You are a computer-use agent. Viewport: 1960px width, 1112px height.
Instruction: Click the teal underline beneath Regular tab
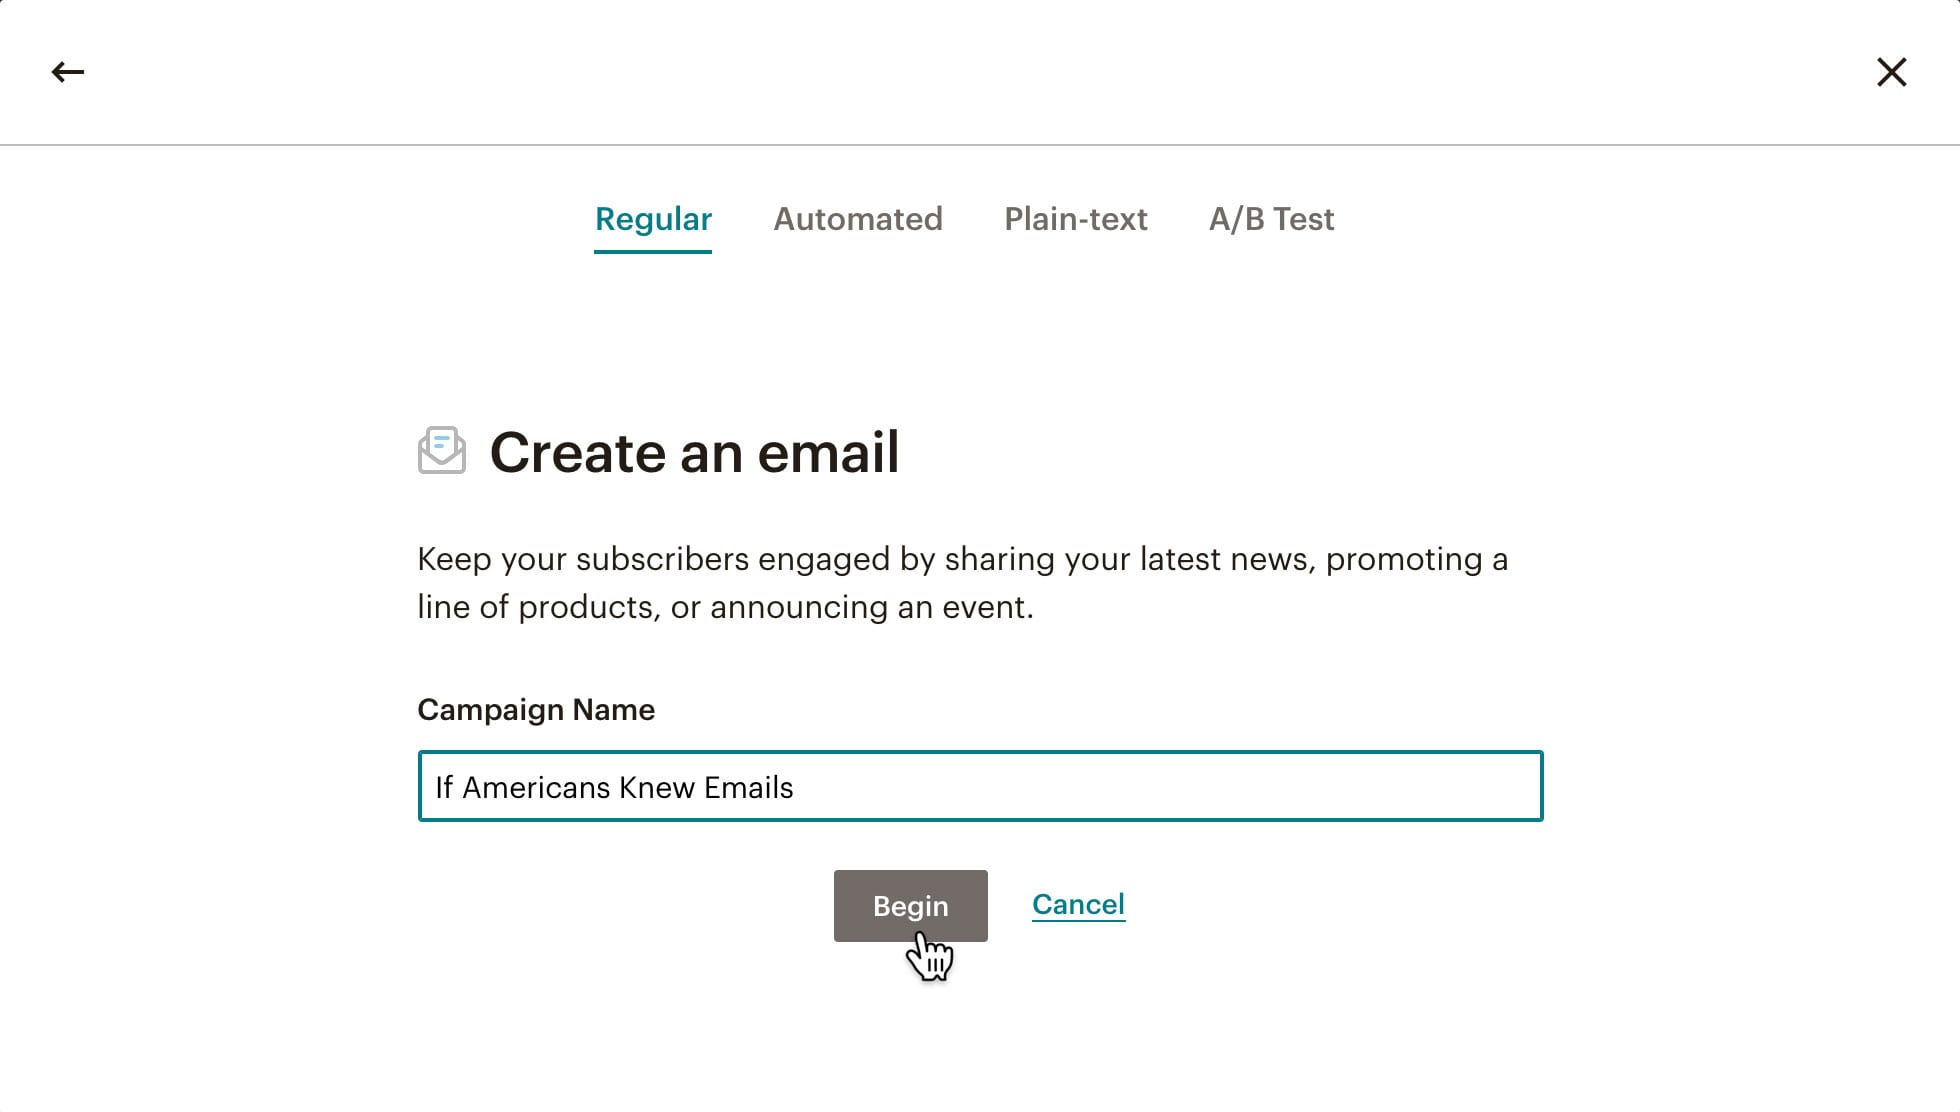coord(653,251)
